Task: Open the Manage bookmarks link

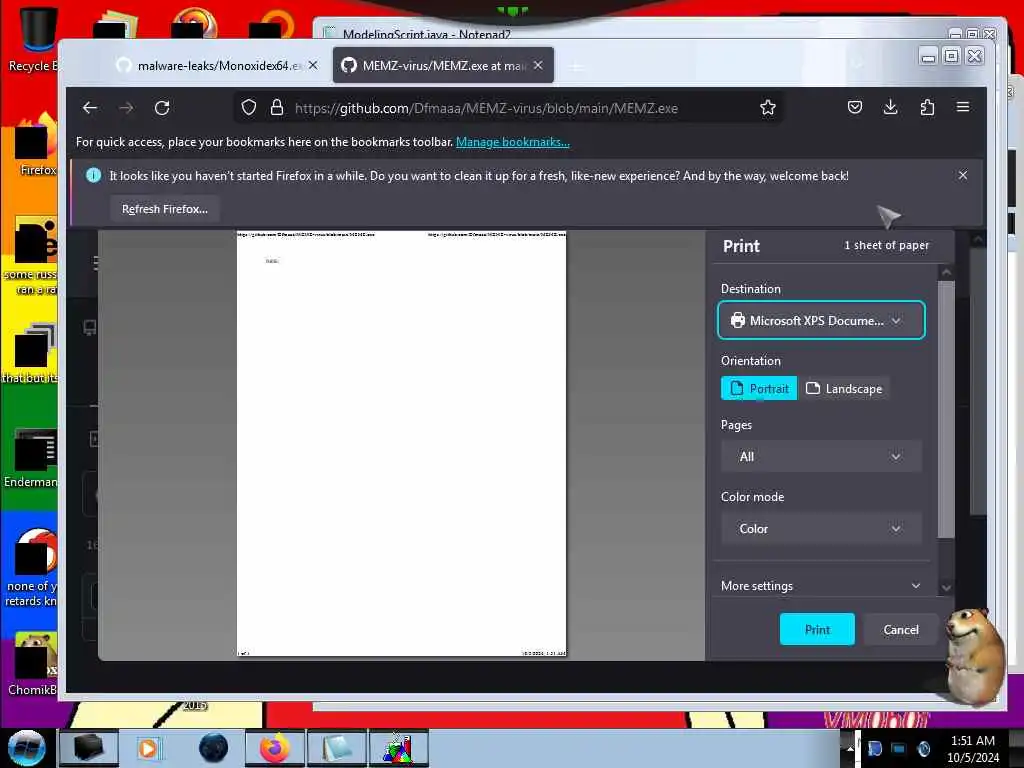Action: 513,142
